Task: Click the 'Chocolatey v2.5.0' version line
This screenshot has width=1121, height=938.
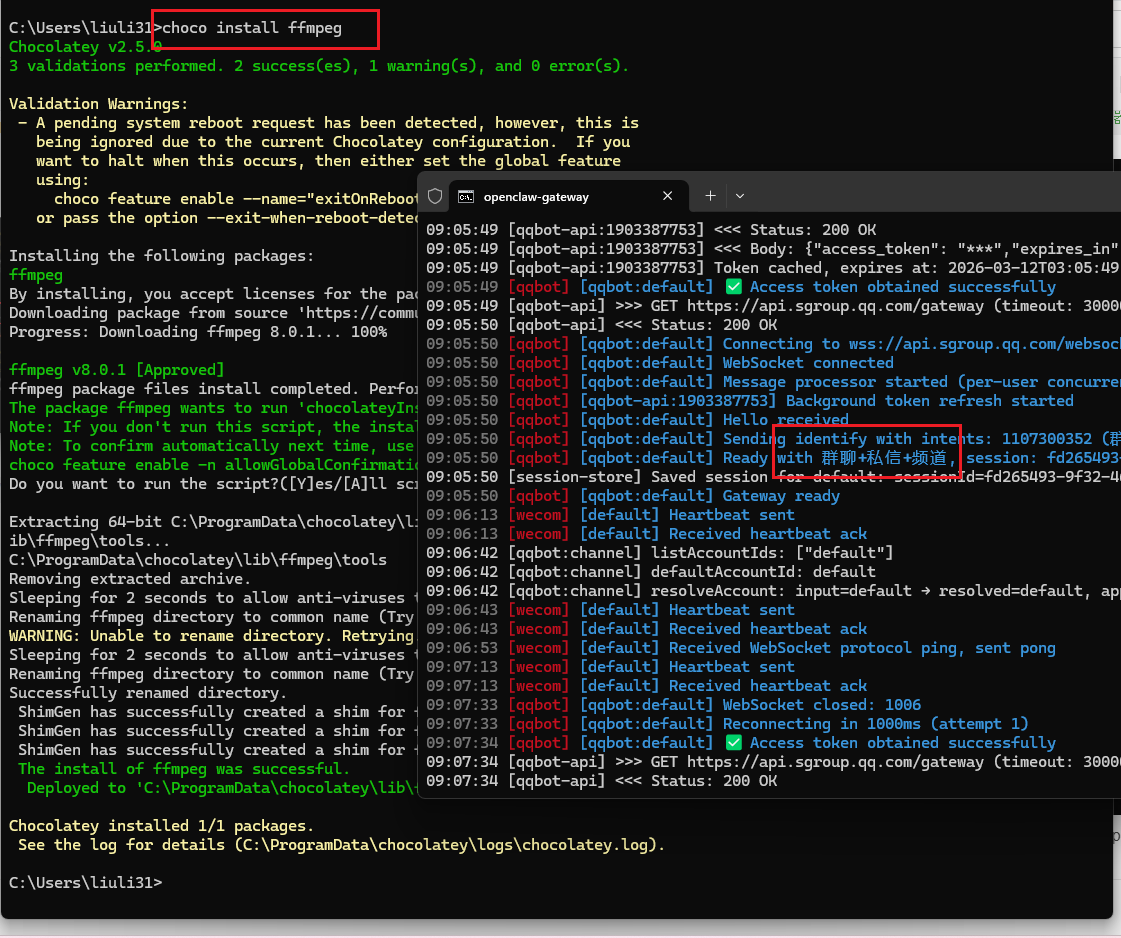Action: (x=85, y=47)
